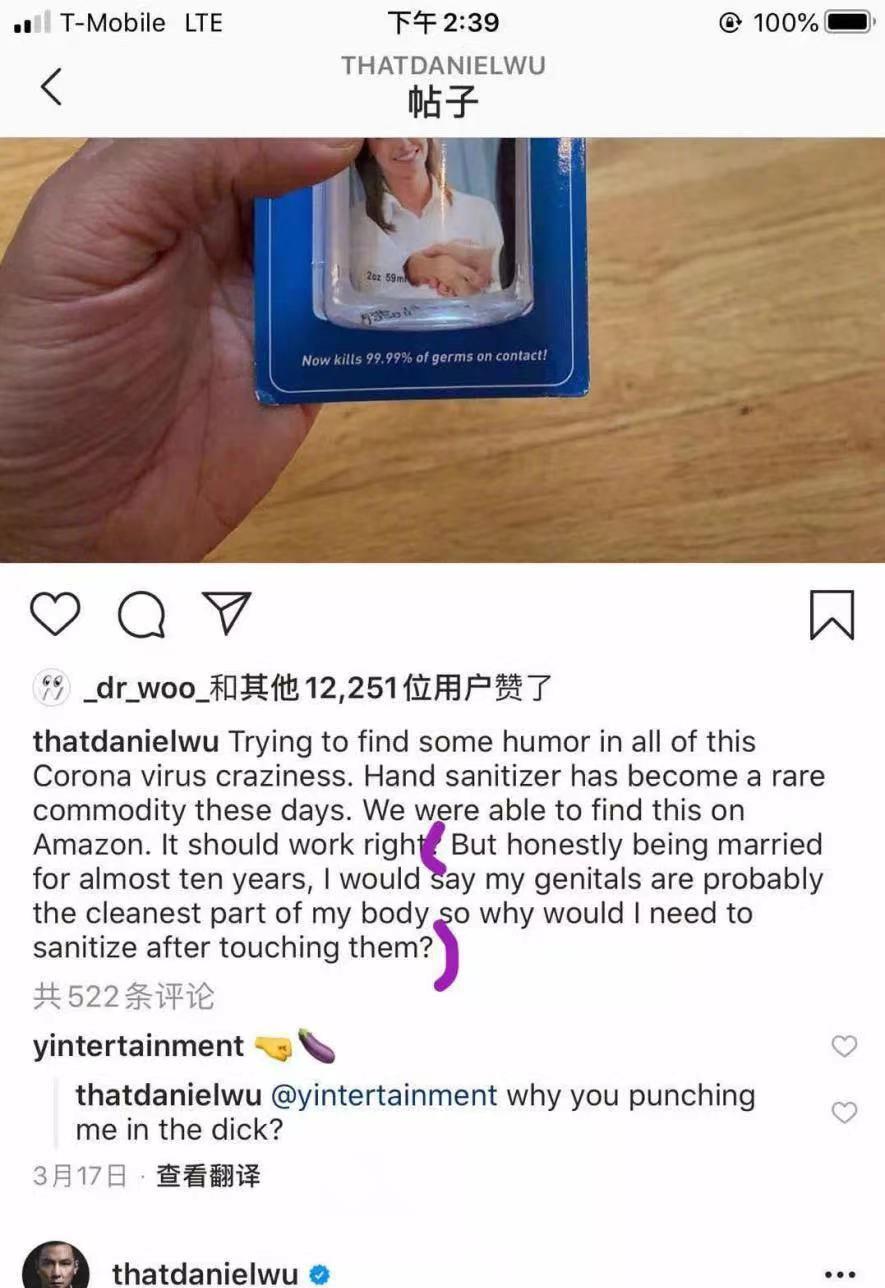Image resolution: width=885 pixels, height=1288 pixels.
Task: Tap 查看翻译 to see translation
Action: [x=209, y=1176]
